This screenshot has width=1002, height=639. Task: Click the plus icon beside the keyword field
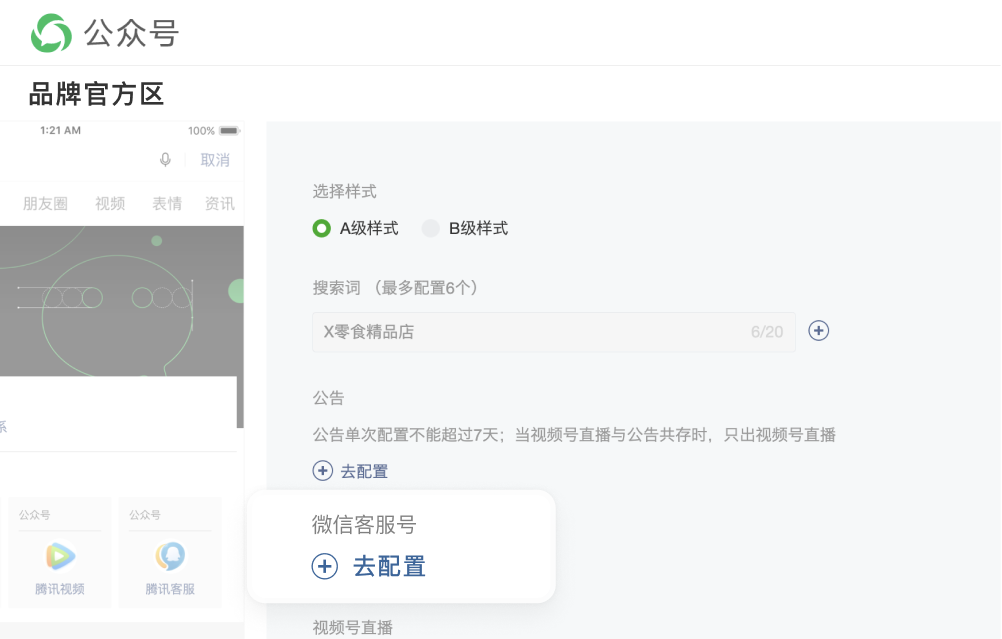click(x=818, y=330)
